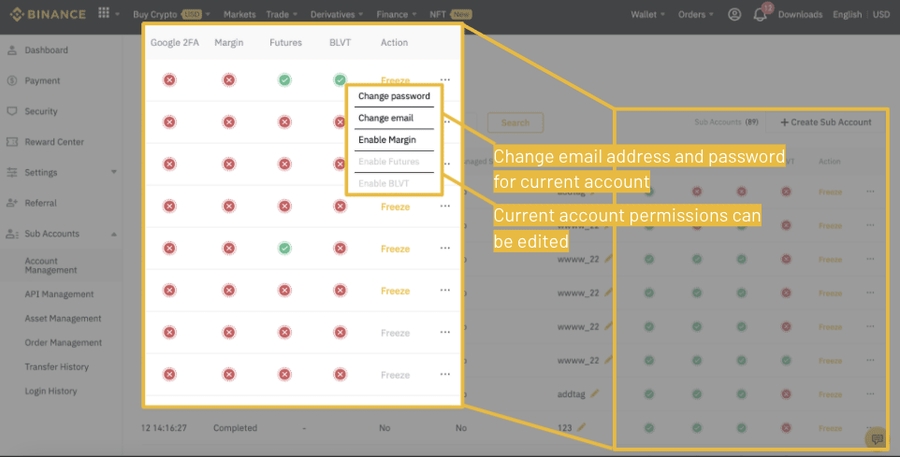Click the Search button
The height and width of the screenshot is (457, 900).
(515, 123)
